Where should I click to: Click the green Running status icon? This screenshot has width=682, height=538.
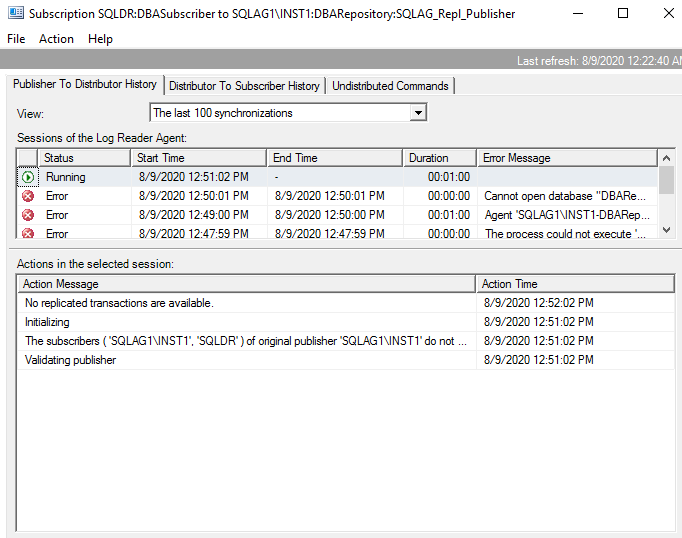click(27, 177)
